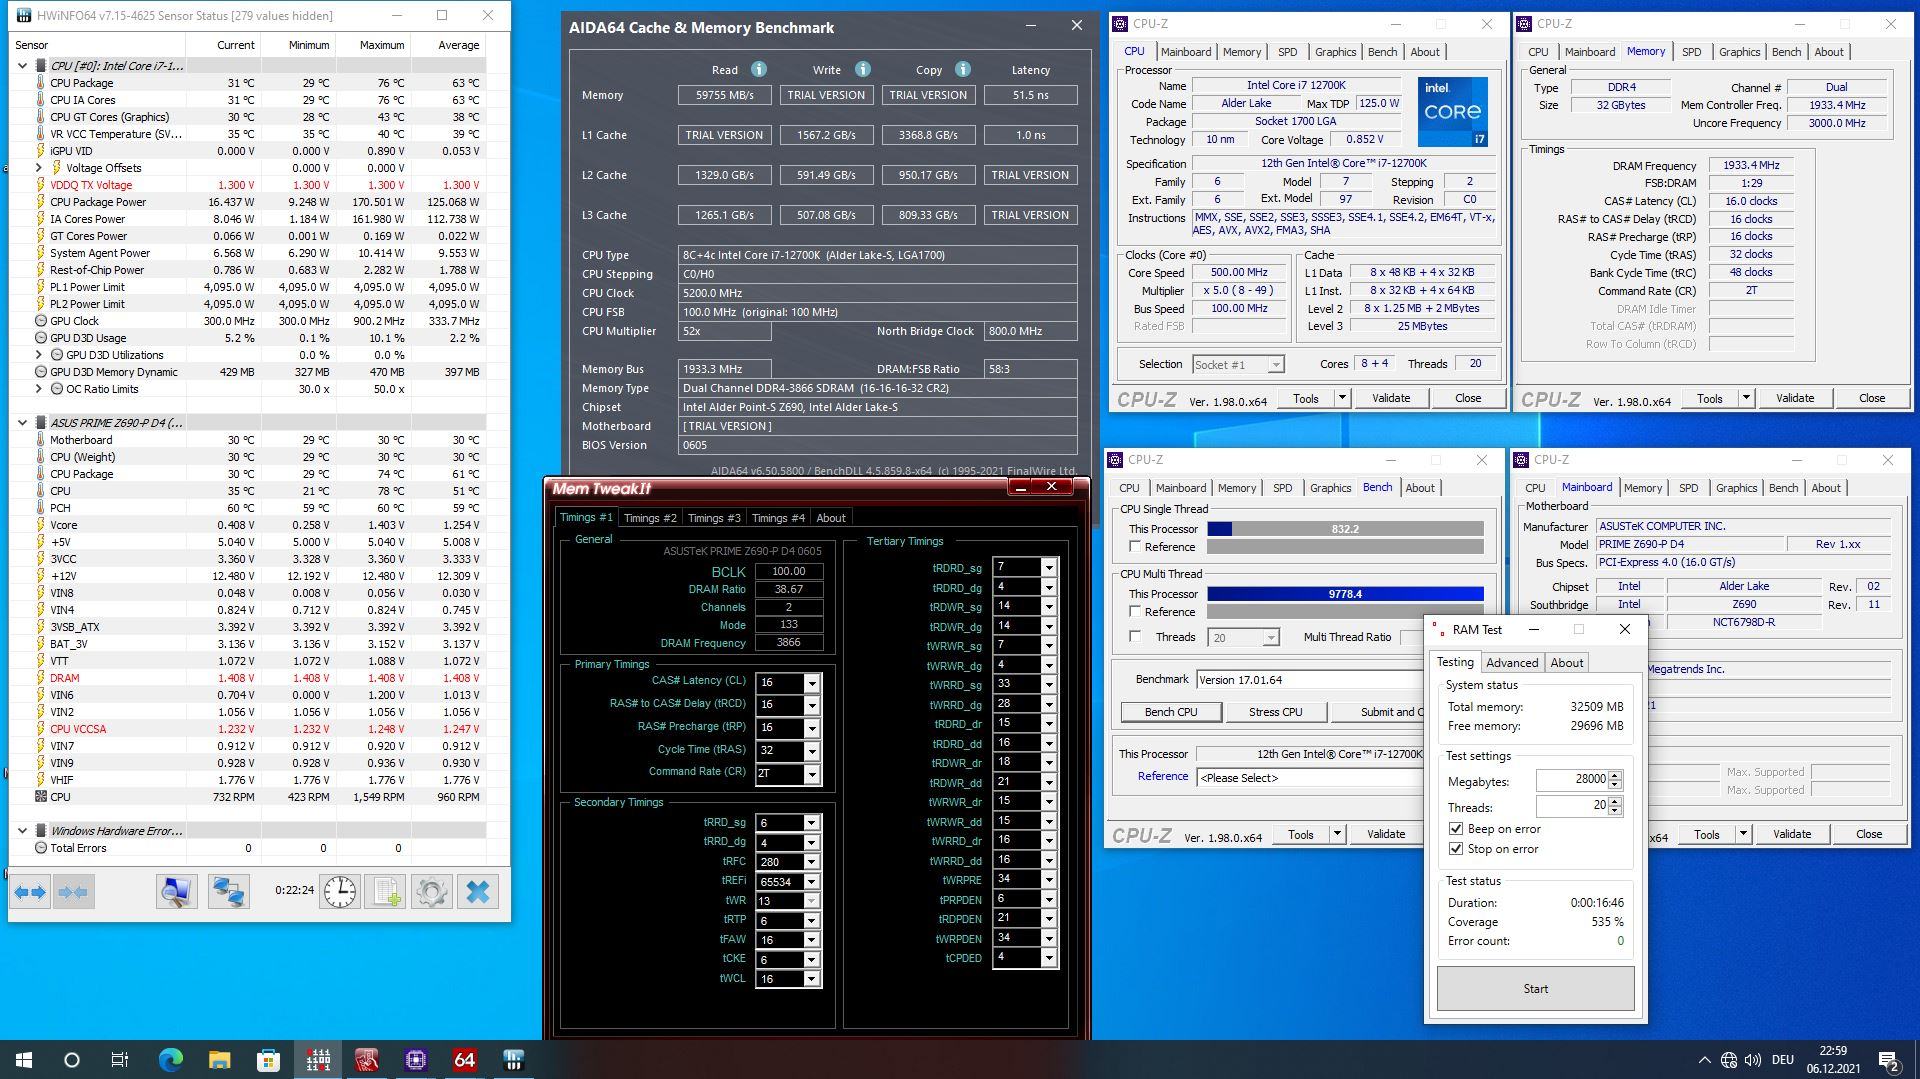Click Bench CPU button in CPU-Z
The width and height of the screenshot is (1920, 1079).
click(x=1170, y=712)
